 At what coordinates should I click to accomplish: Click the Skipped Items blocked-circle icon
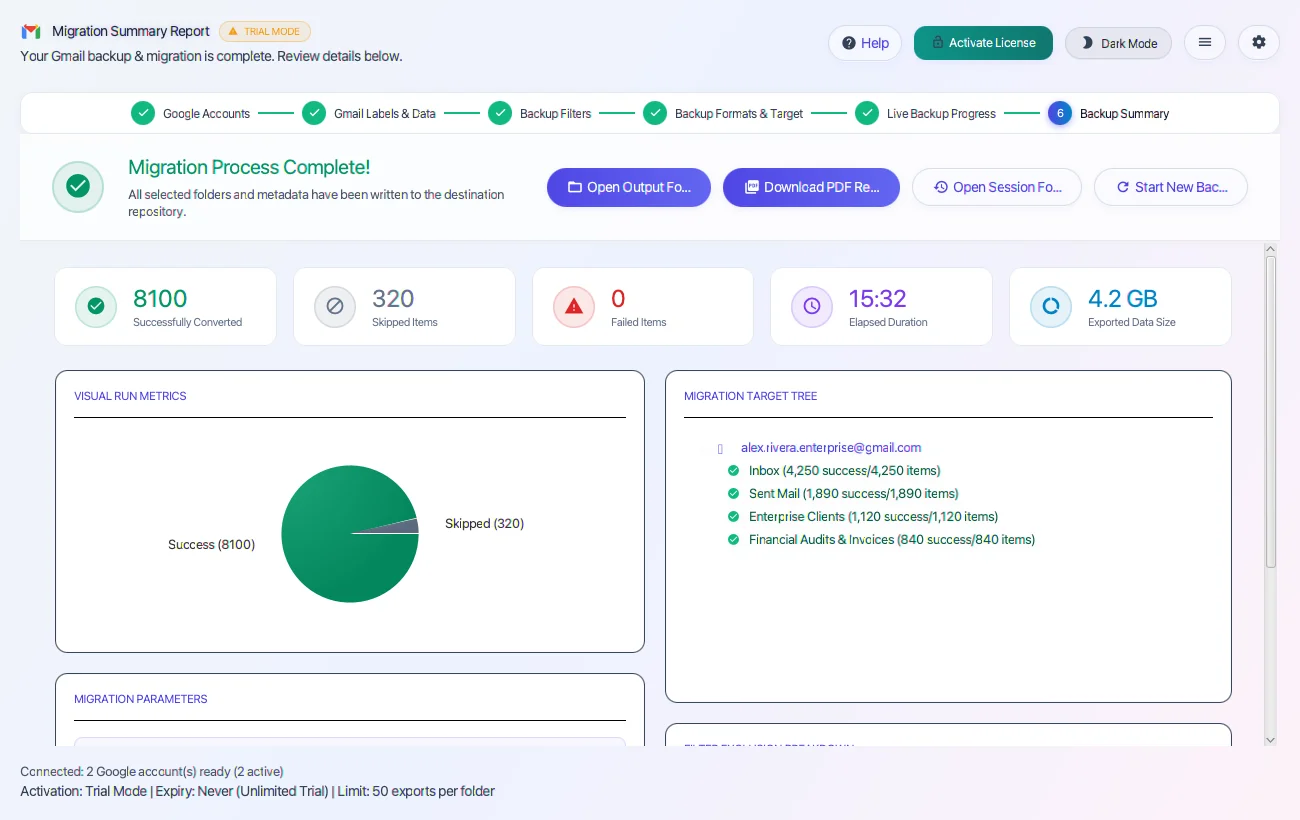(x=335, y=307)
